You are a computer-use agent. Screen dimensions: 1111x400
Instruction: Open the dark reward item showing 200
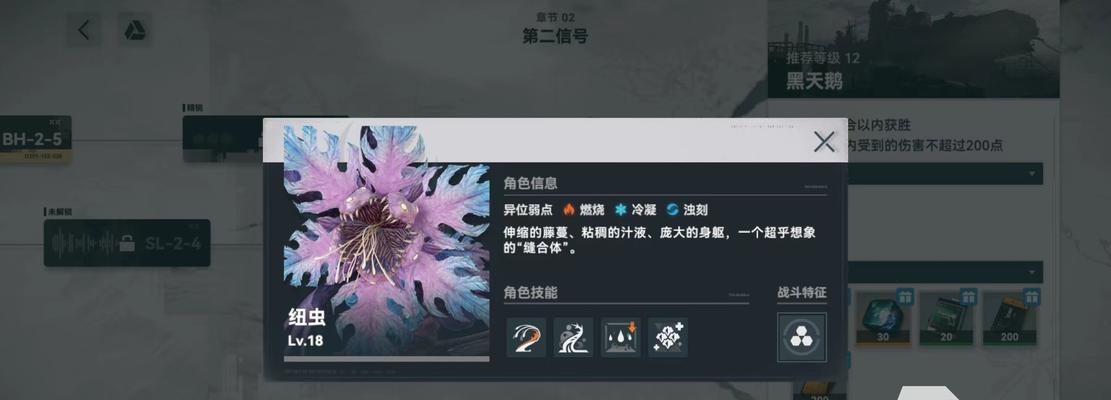1010,318
